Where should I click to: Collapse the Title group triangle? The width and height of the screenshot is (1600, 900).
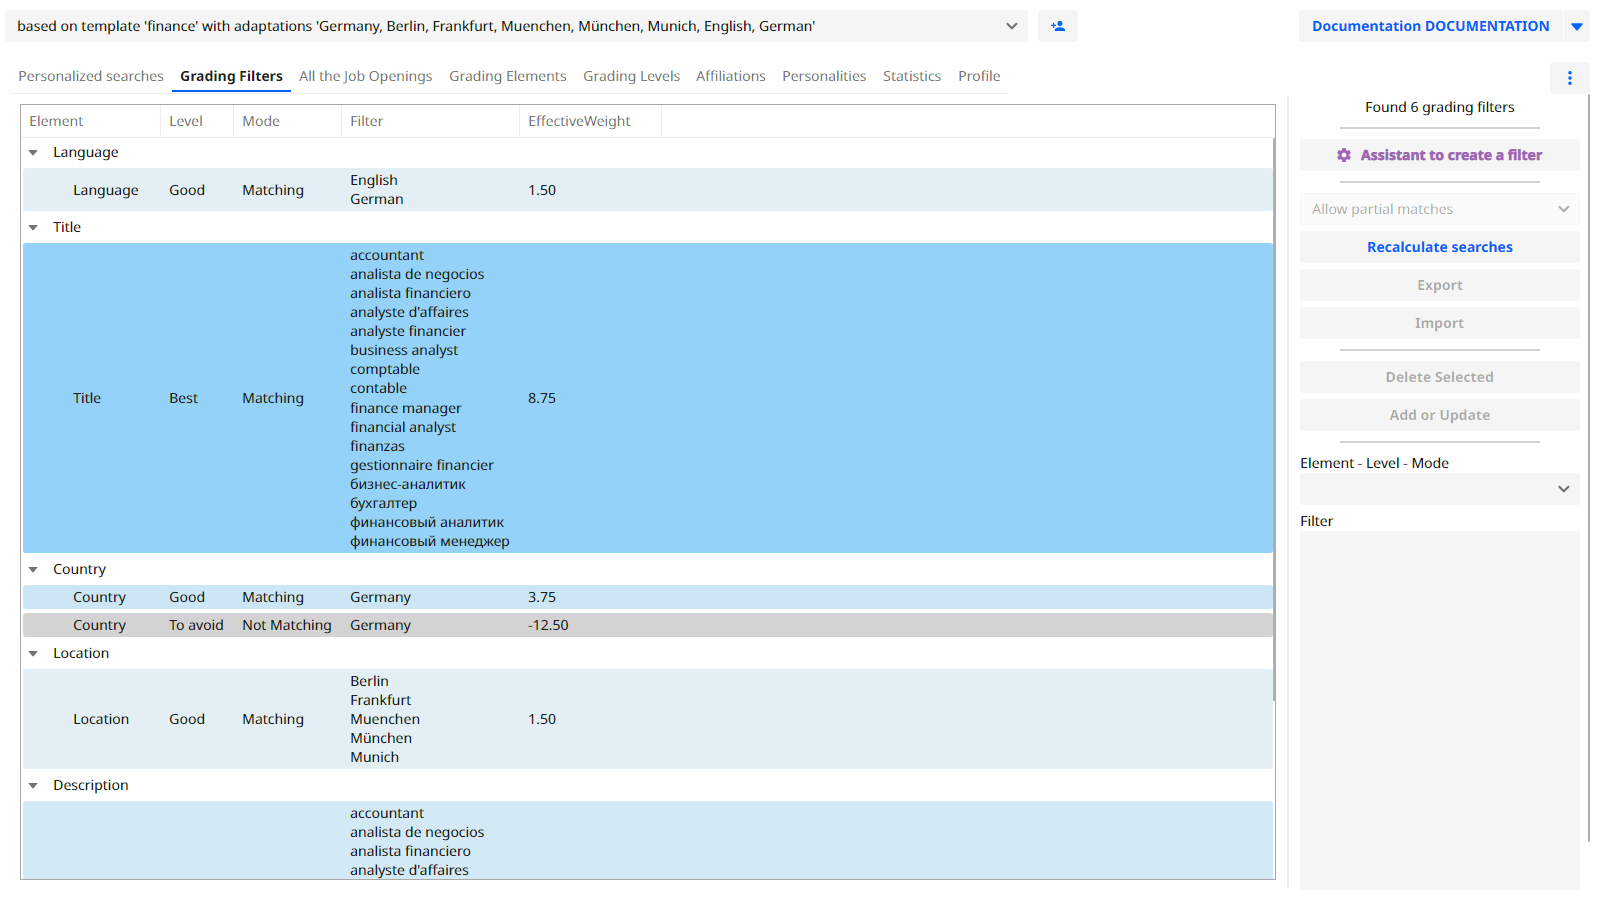pos(33,228)
